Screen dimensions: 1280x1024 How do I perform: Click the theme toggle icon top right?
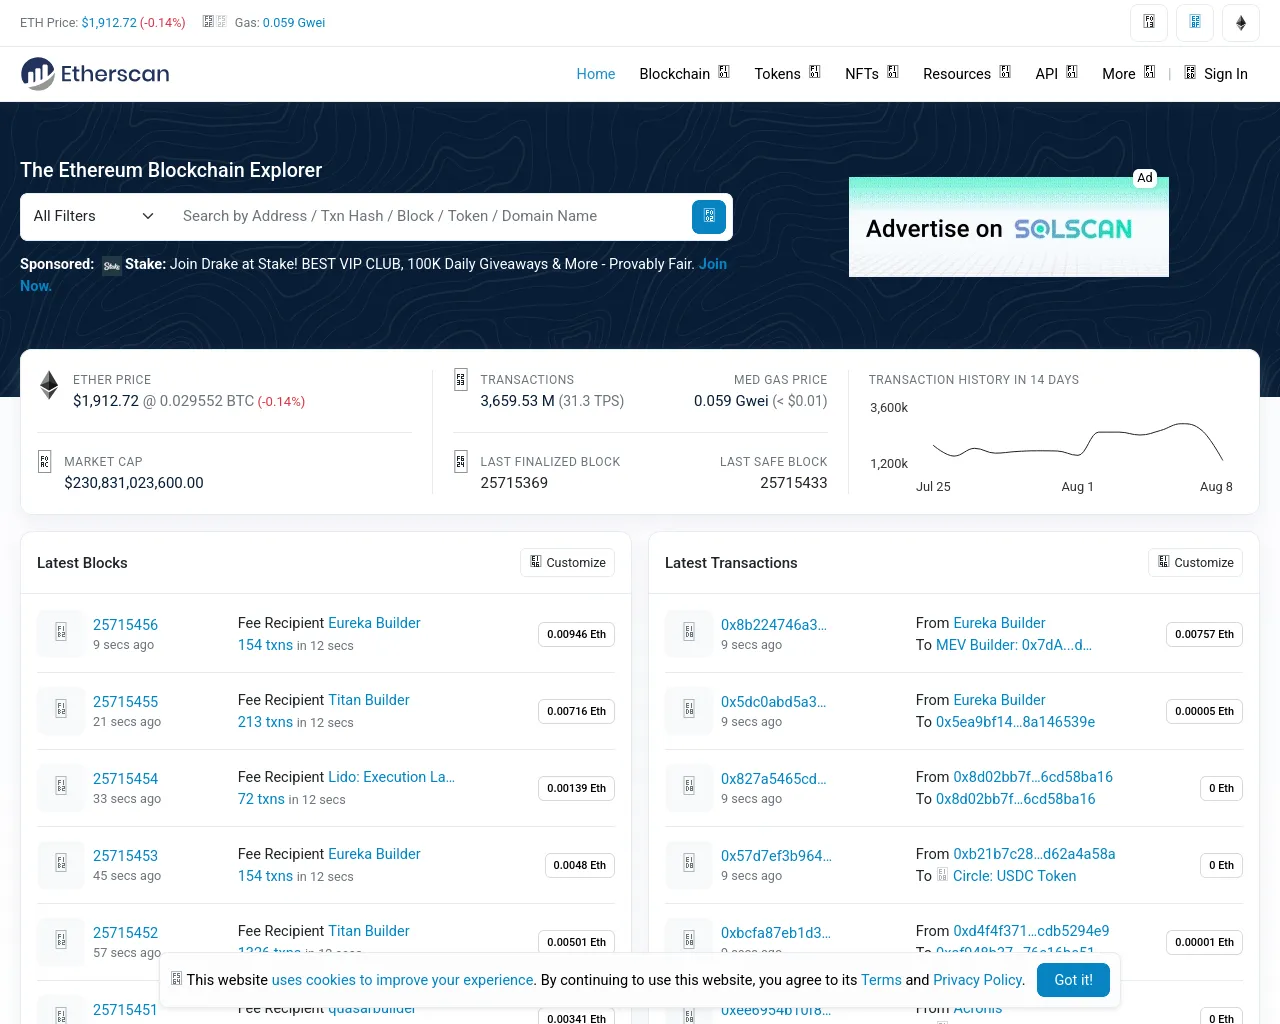(x=1149, y=22)
